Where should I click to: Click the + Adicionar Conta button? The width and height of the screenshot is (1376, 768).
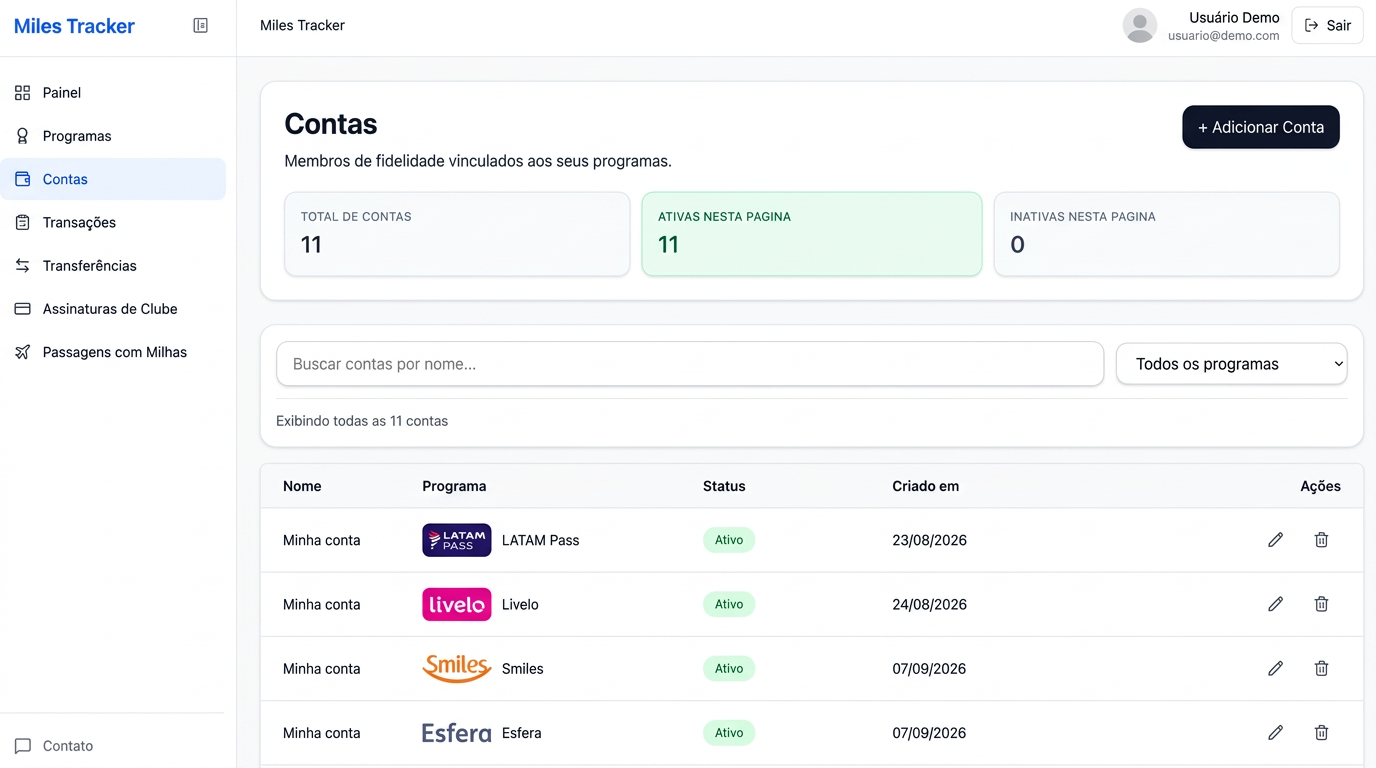1260,127
